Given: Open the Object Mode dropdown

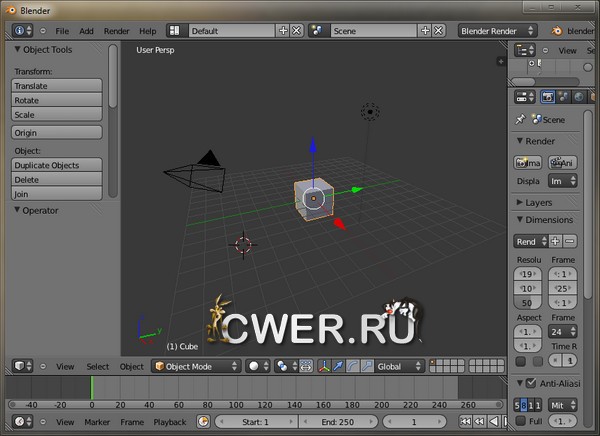Looking at the screenshot, I should click(195, 367).
